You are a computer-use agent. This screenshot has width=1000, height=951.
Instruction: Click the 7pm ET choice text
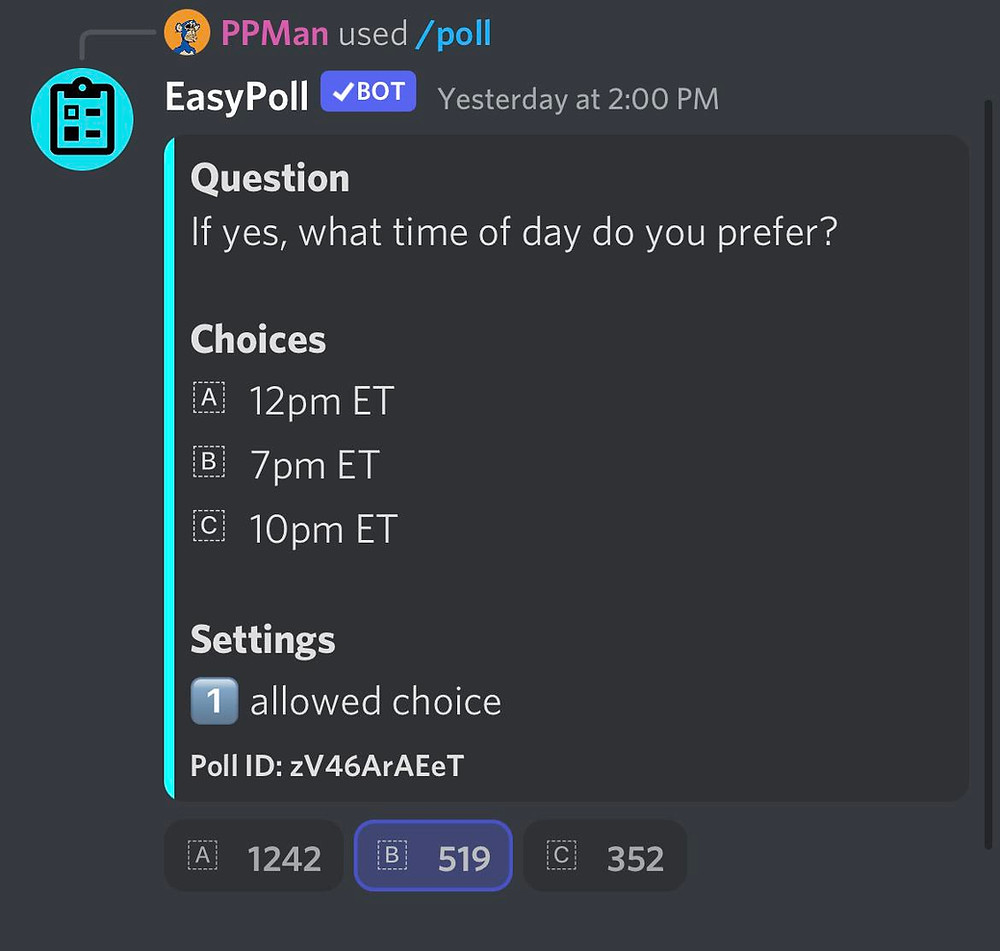(315, 465)
